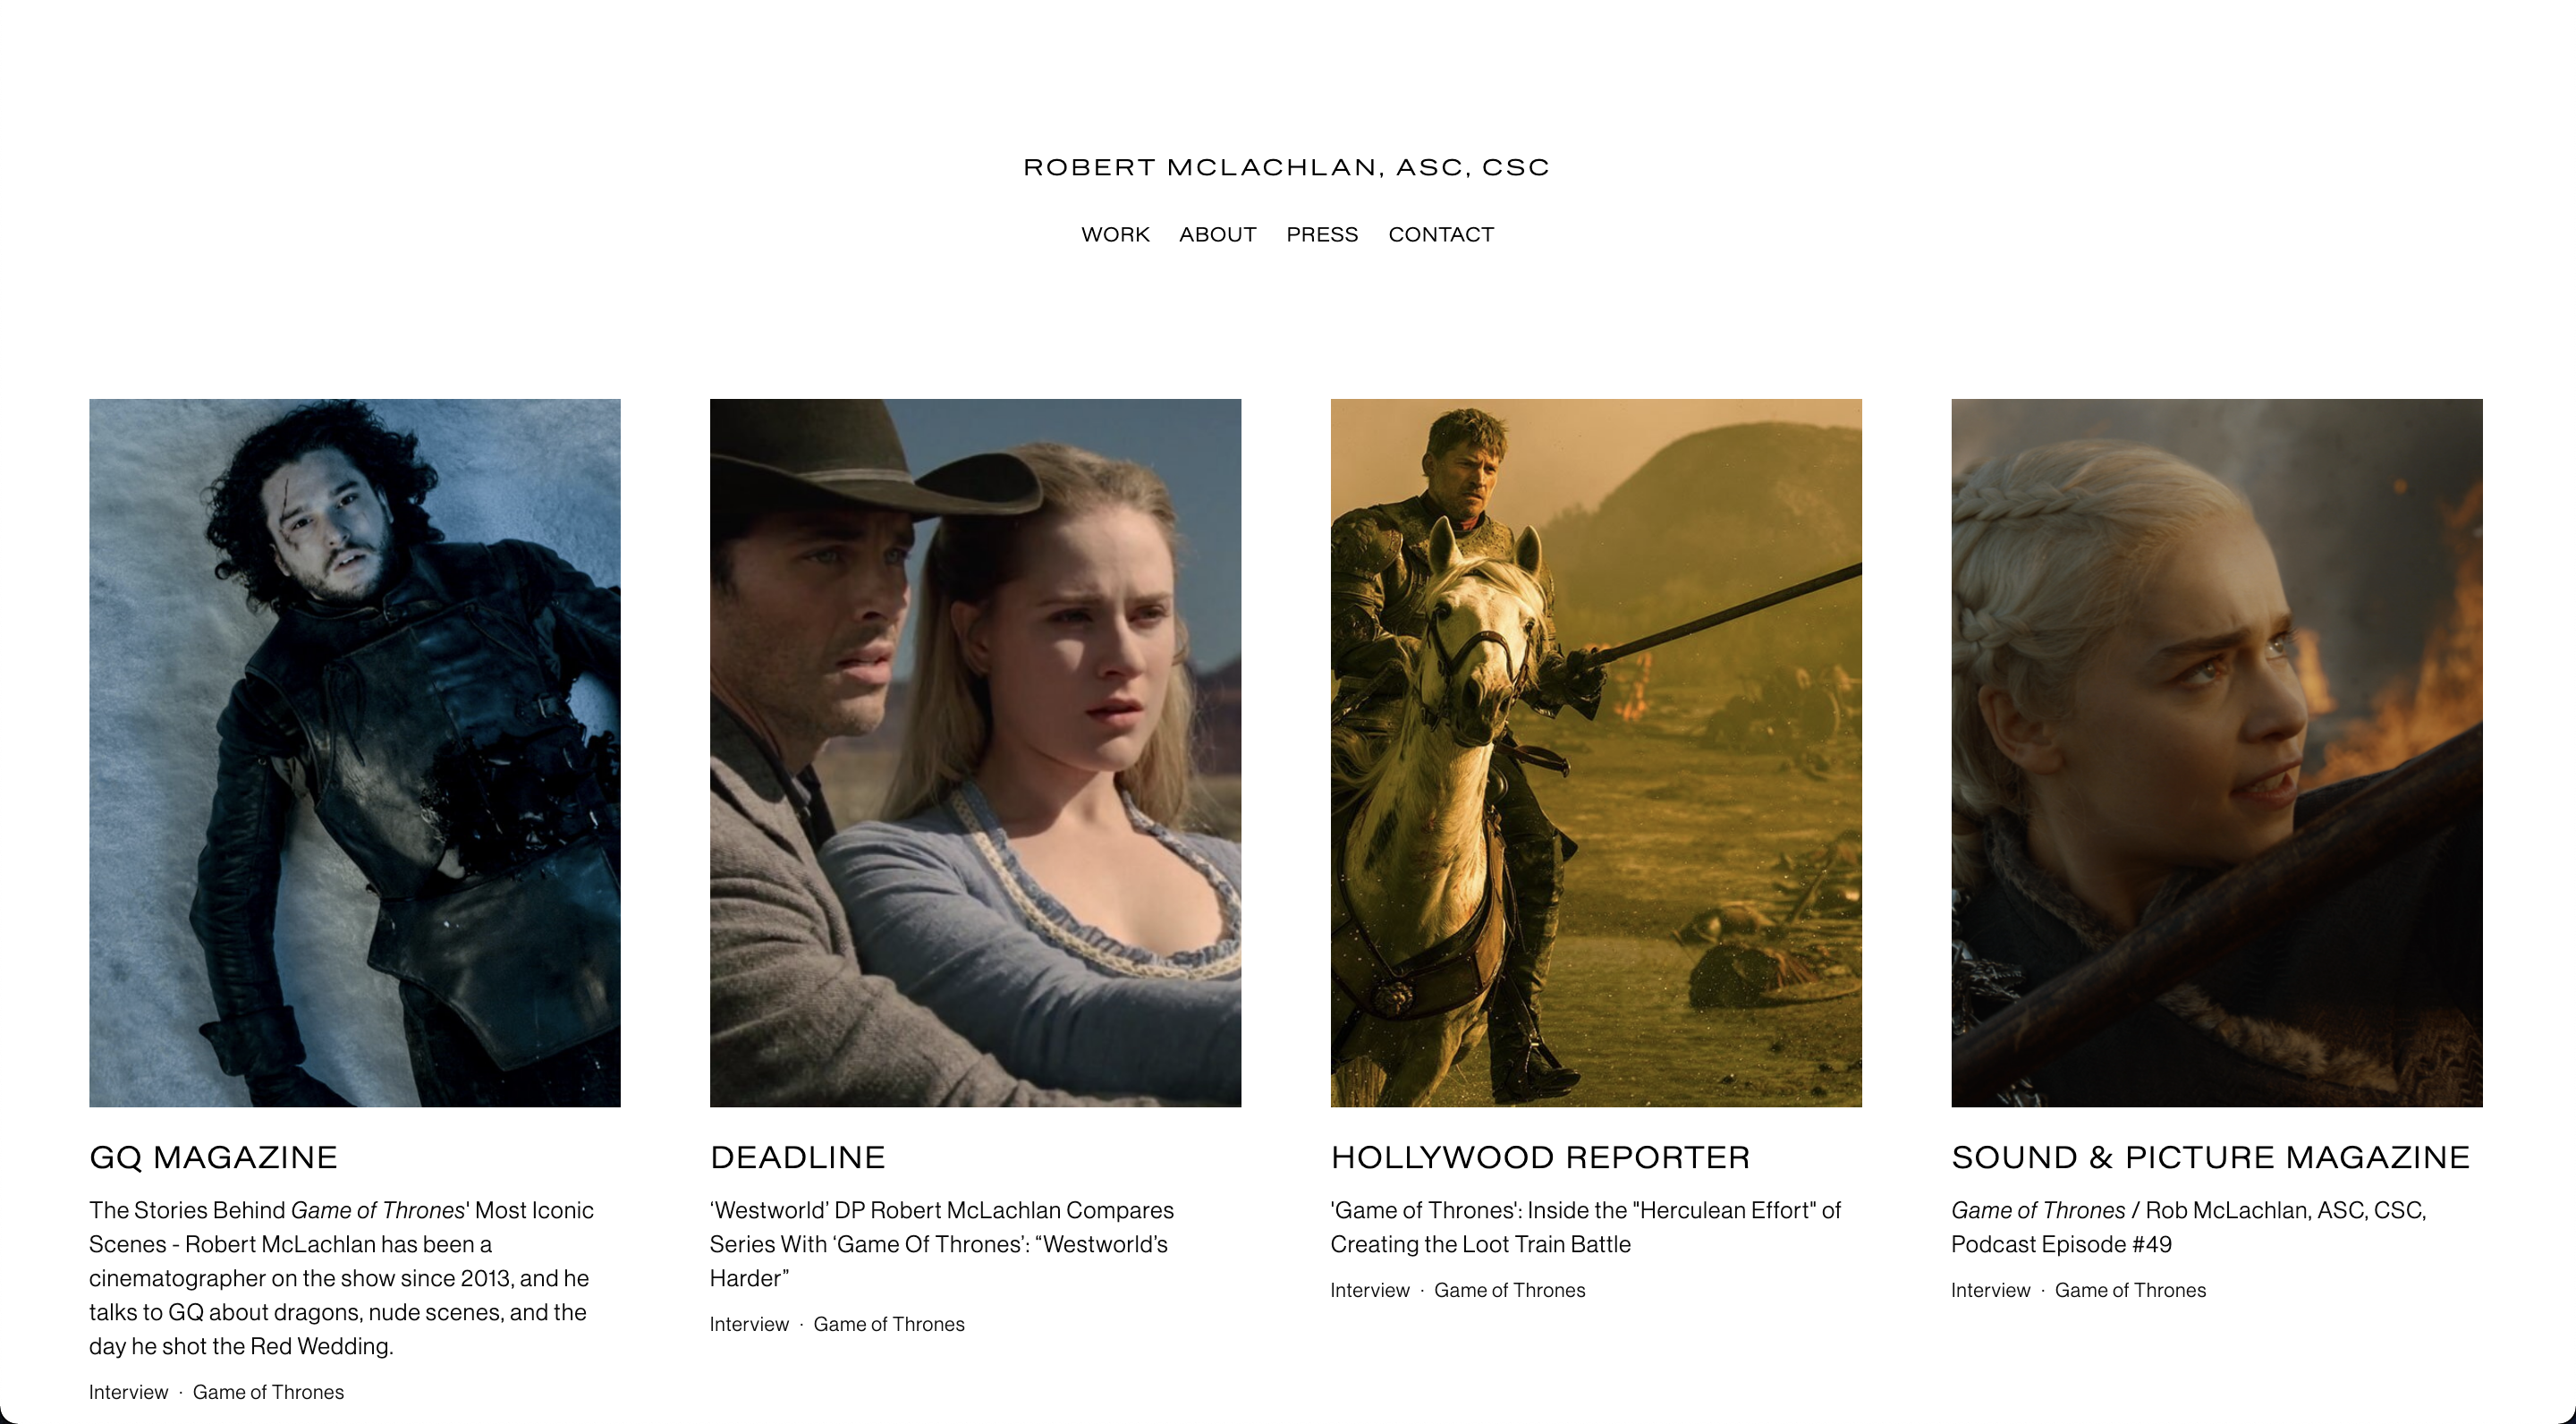Navigate to the CONTACT page

tap(1440, 234)
